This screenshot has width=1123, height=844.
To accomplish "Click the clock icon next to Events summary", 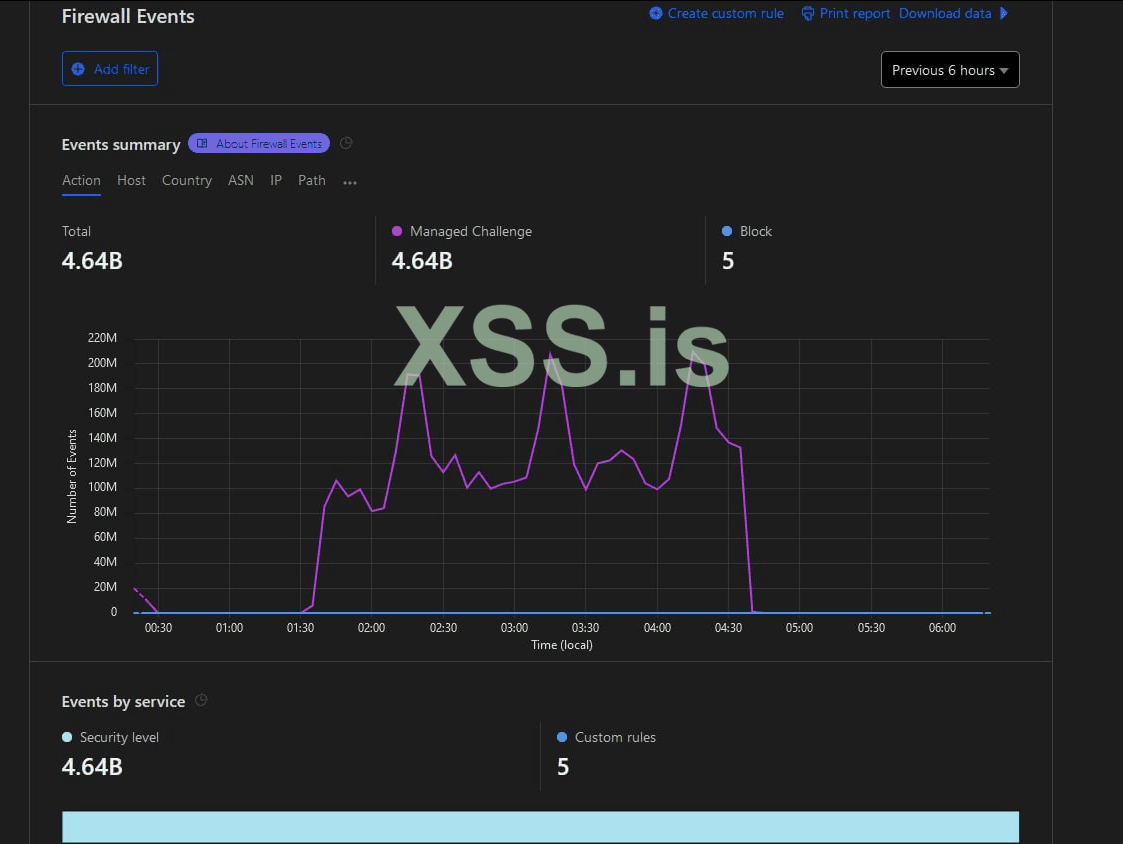I will coord(346,143).
